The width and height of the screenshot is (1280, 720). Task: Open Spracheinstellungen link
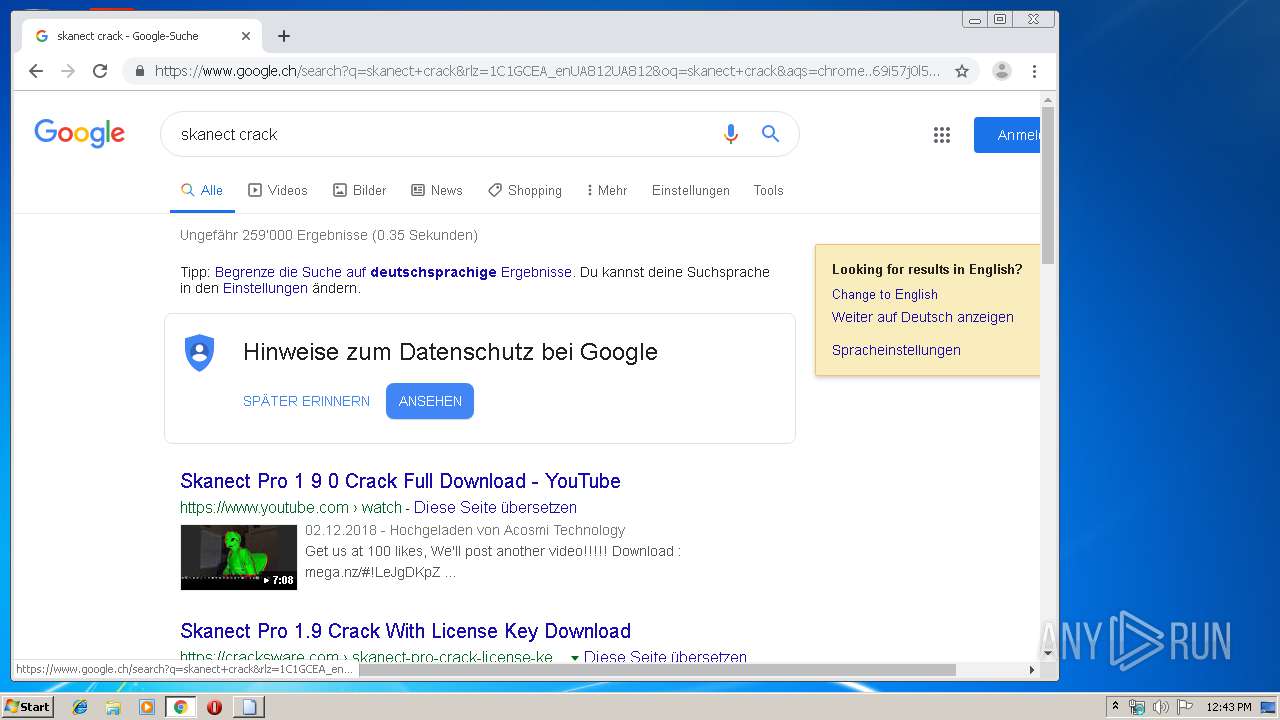point(896,350)
